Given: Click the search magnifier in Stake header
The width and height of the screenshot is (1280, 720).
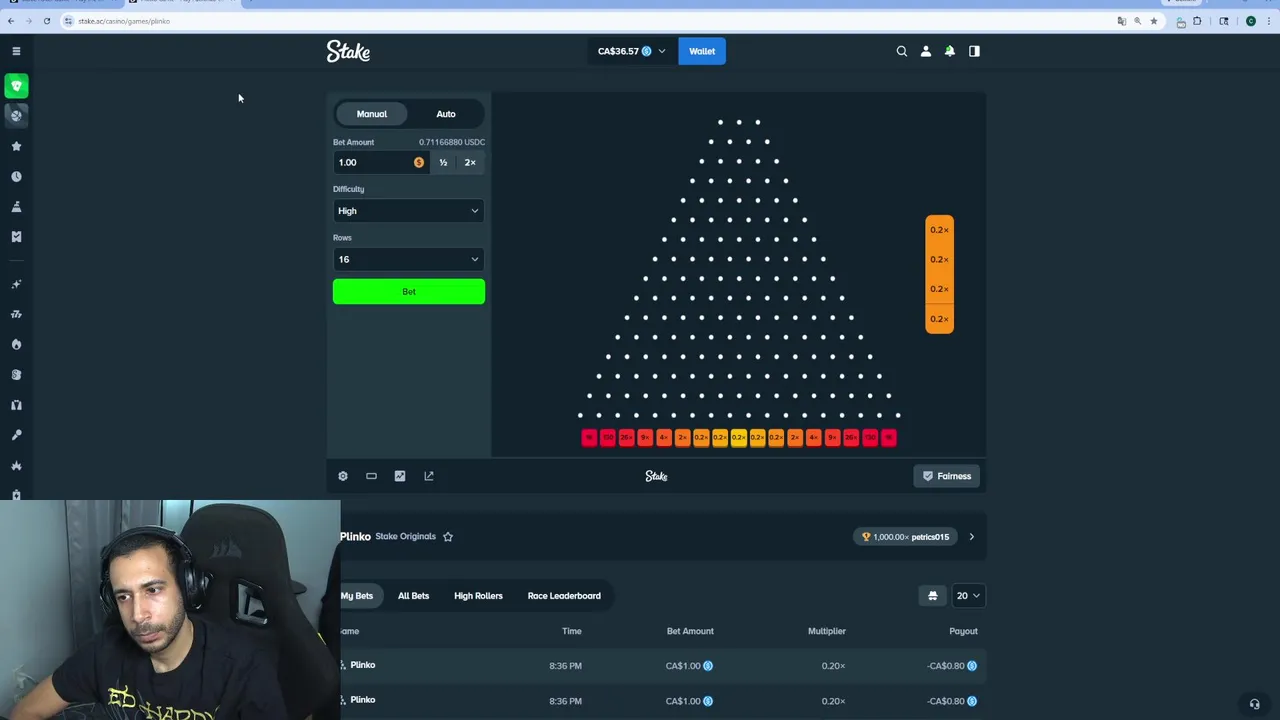Looking at the screenshot, I should pos(901,51).
